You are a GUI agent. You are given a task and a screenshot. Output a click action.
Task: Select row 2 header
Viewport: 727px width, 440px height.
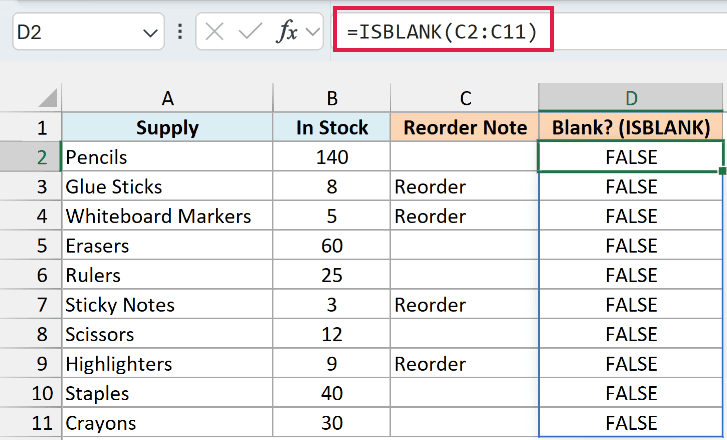click(31, 157)
